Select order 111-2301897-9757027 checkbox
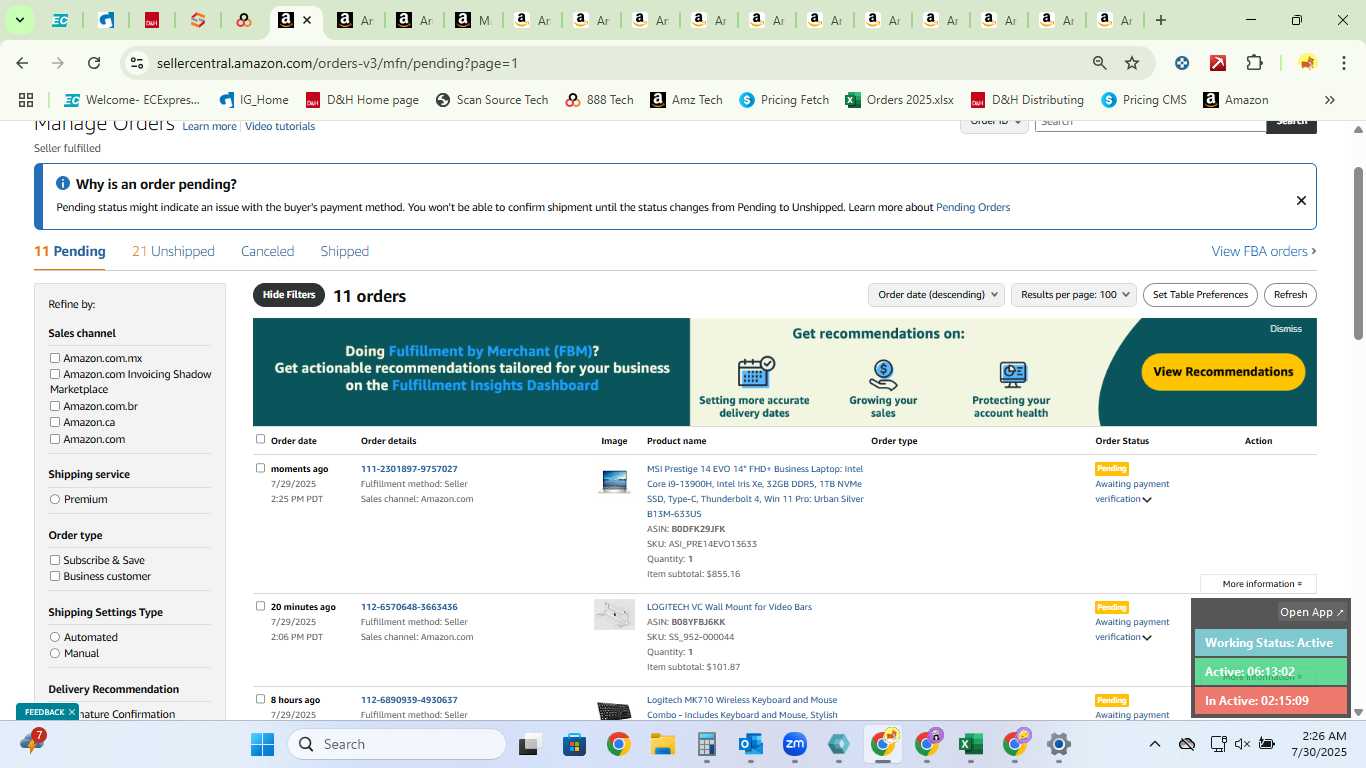The width and height of the screenshot is (1366, 768). [x=261, y=468]
